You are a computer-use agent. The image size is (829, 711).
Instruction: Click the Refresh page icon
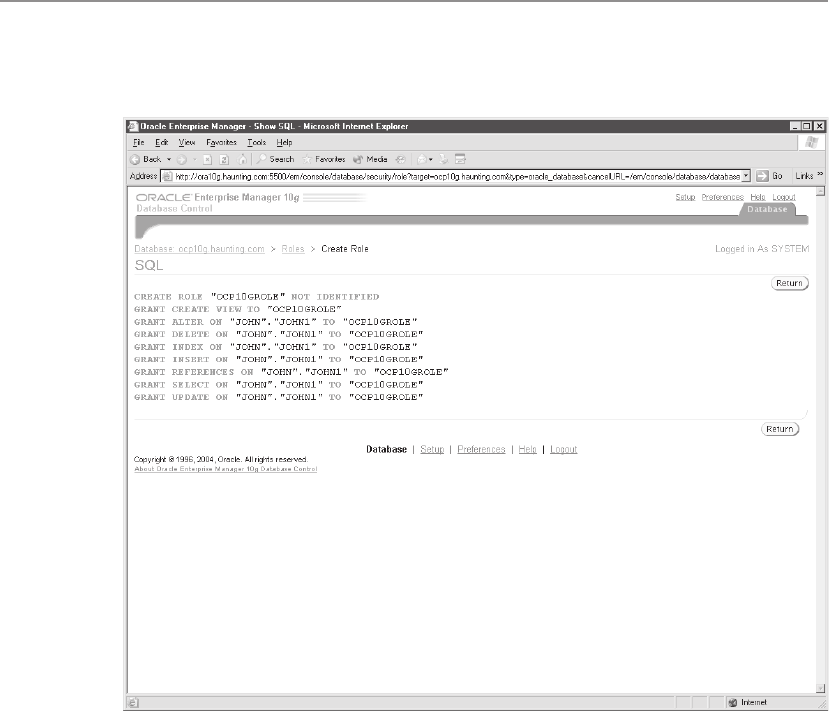click(x=224, y=160)
